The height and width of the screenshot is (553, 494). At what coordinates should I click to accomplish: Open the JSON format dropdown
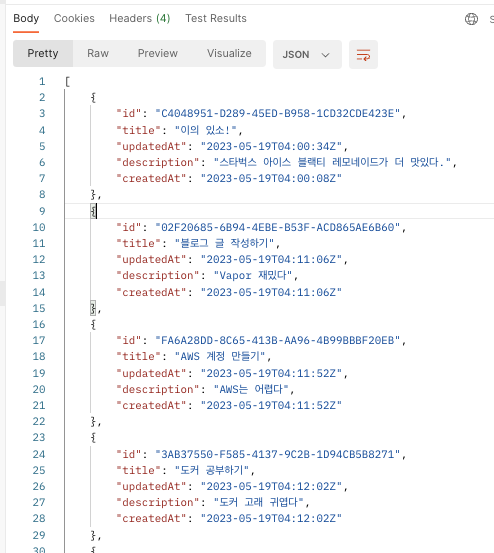(307, 54)
